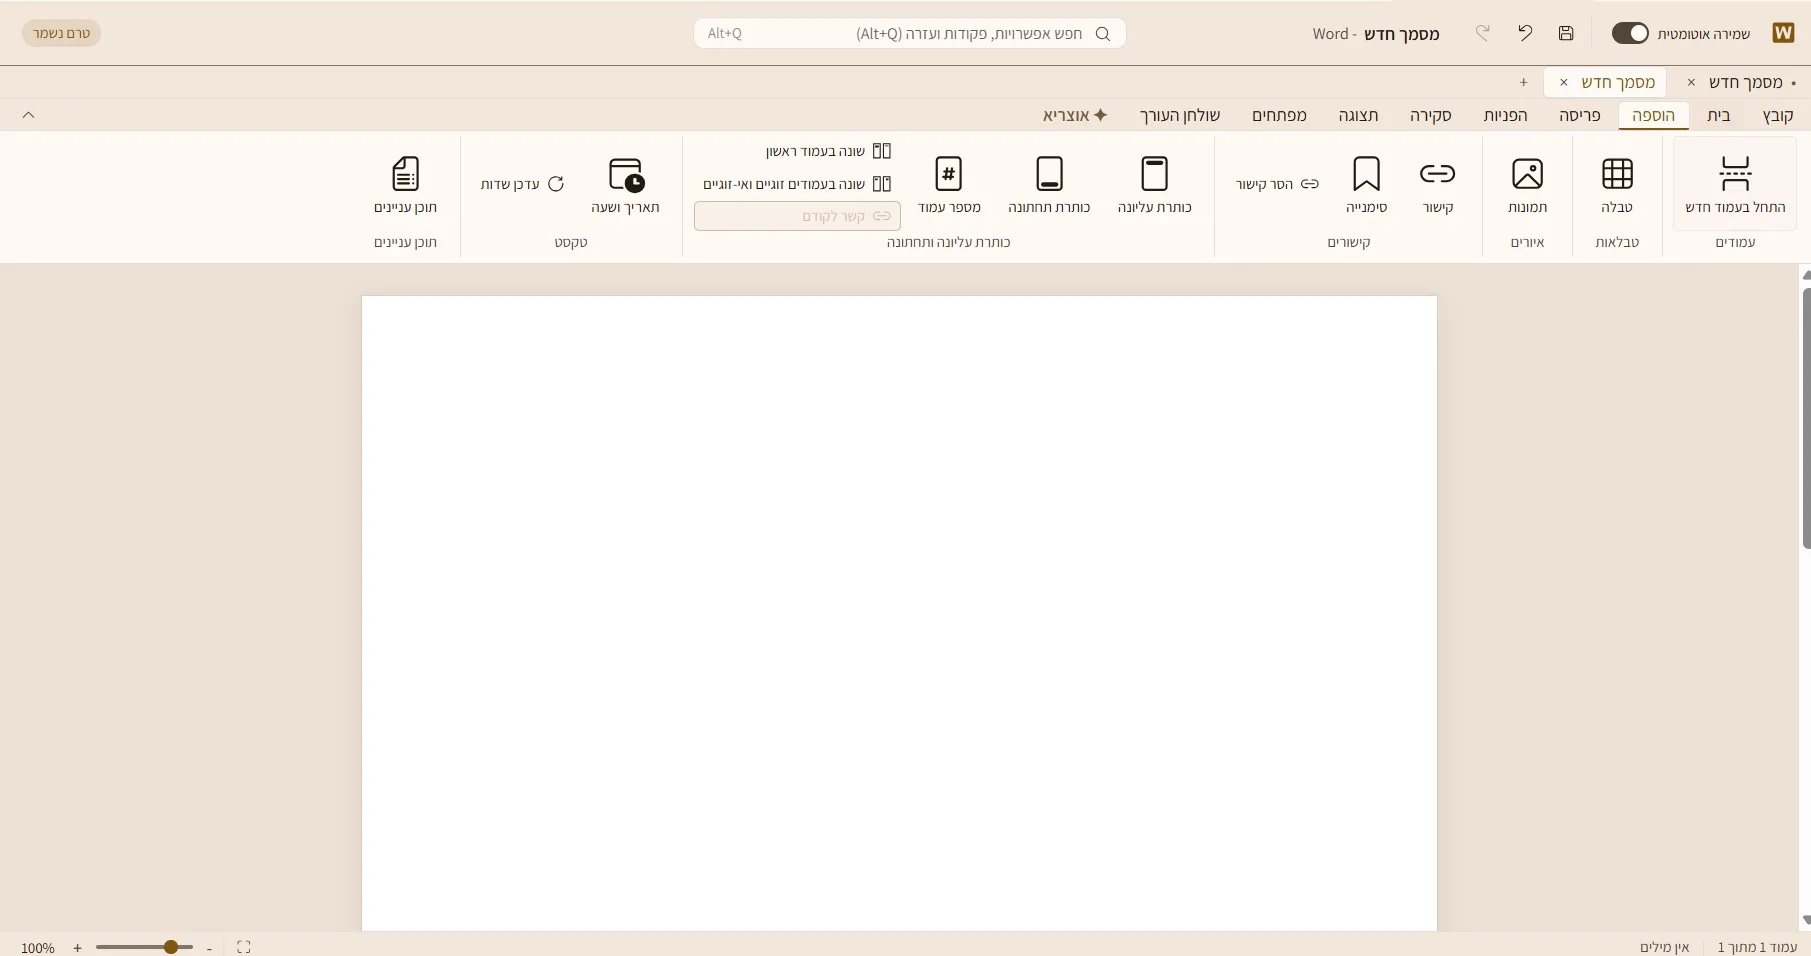Click the Word app logo icon
Viewport: 1811px width, 956px height.
pyautogui.click(x=1783, y=33)
